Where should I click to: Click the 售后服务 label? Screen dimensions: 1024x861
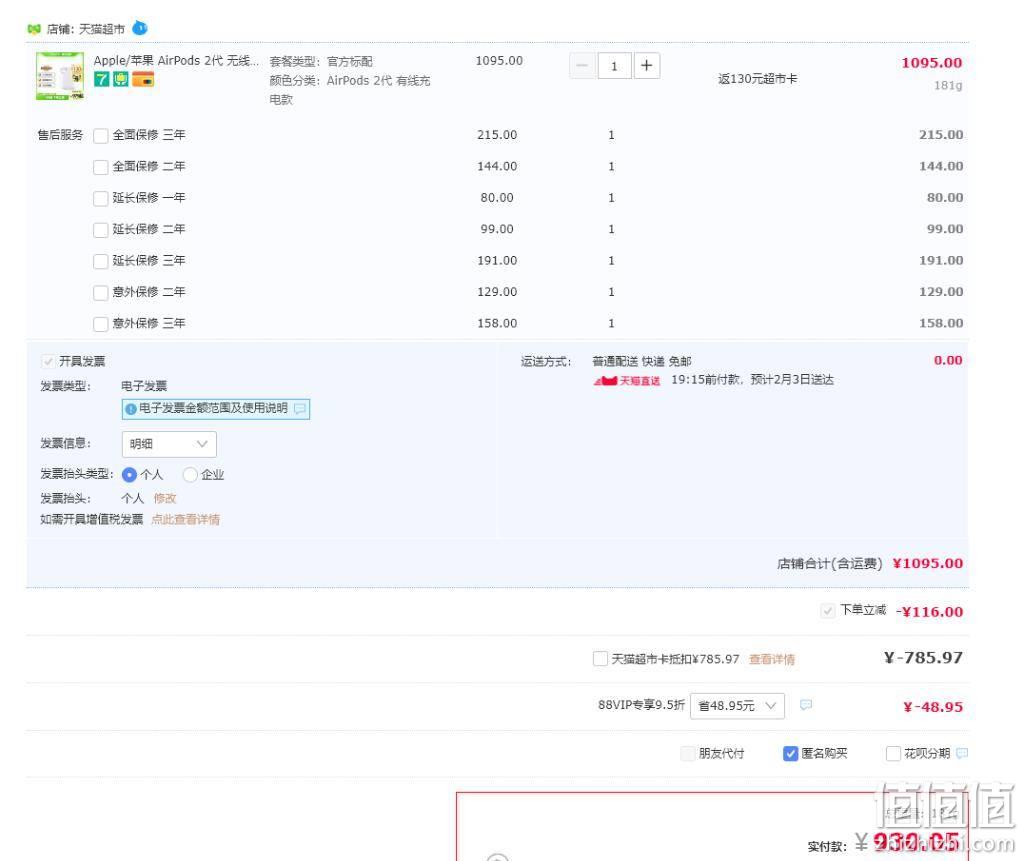pos(60,135)
